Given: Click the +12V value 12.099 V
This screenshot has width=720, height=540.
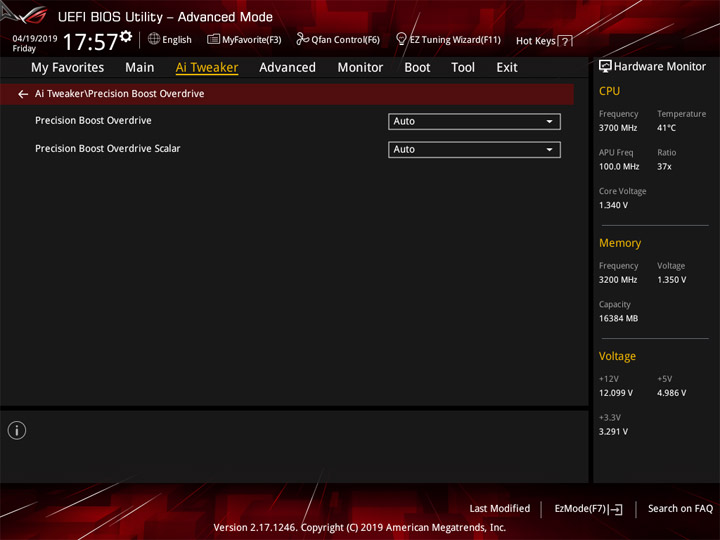Looking at the screenshot, I should pos(615,393).
